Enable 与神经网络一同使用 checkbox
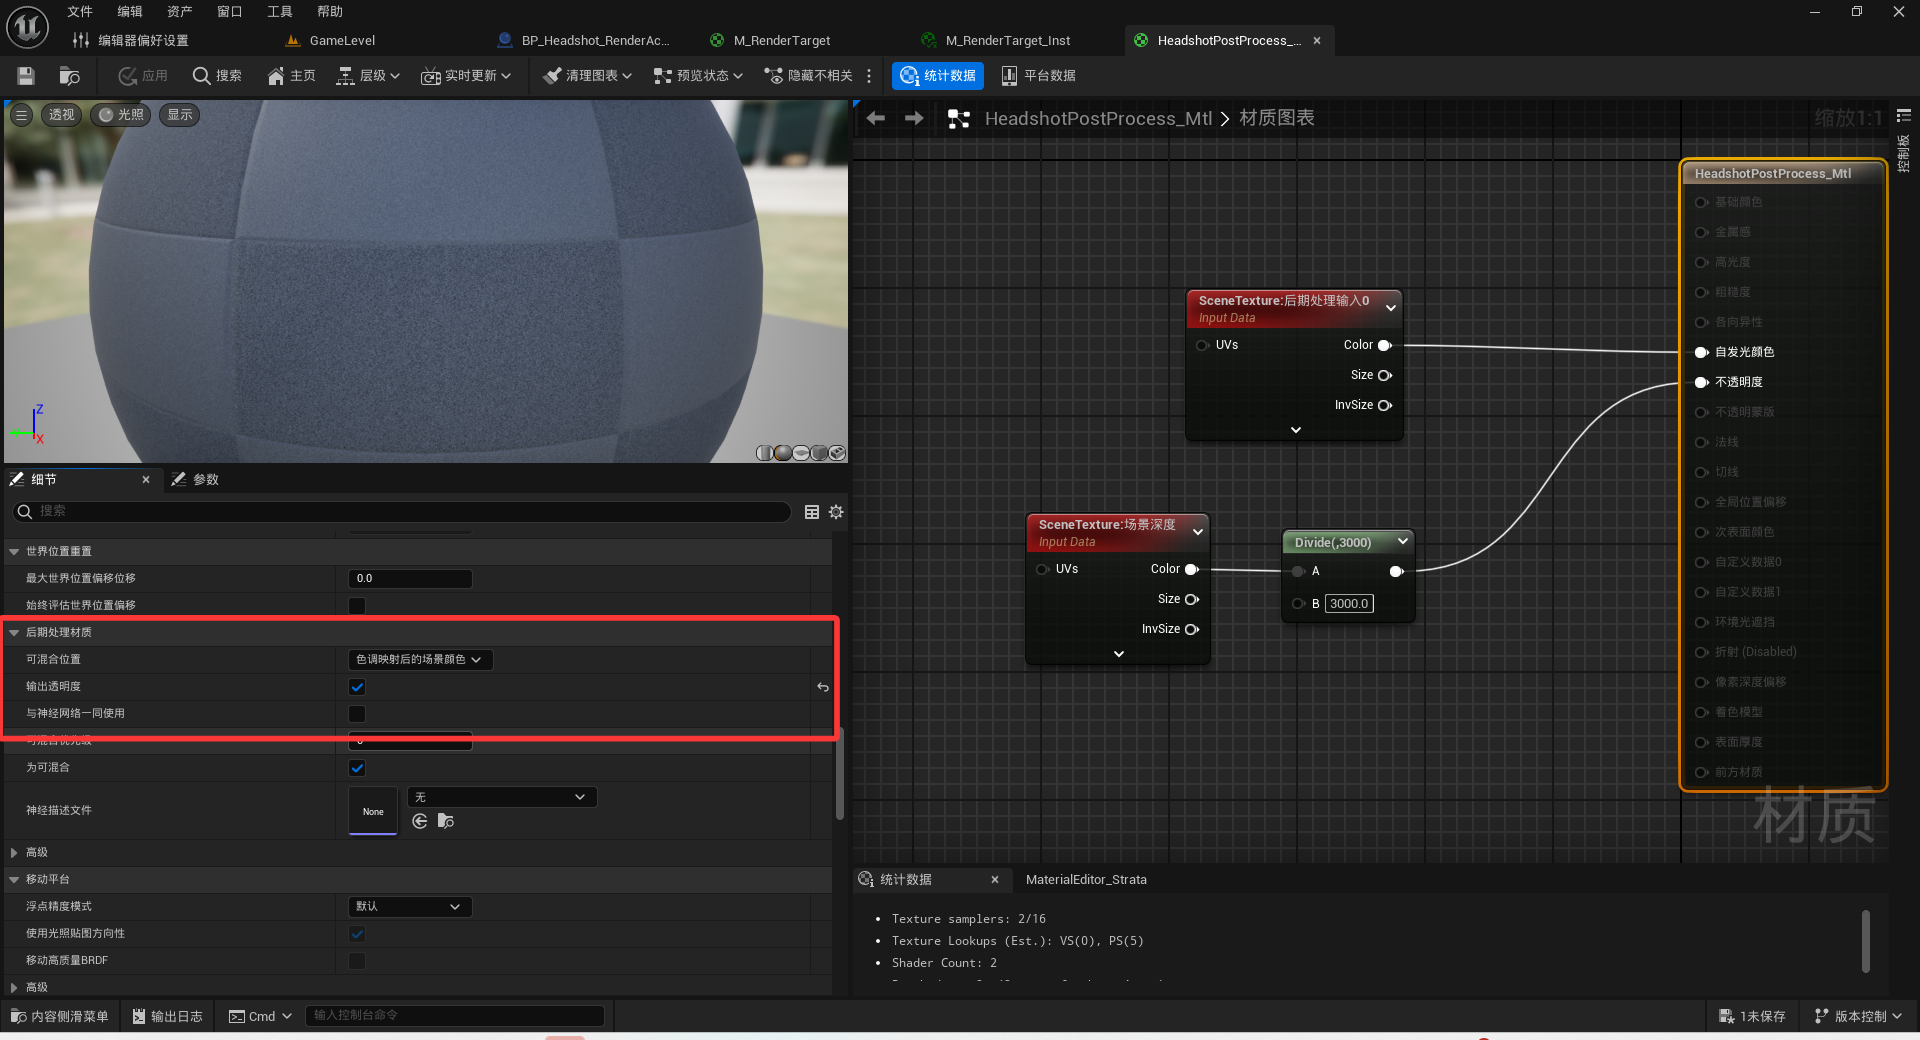1920x1040 pixels. tap(357, 714)
